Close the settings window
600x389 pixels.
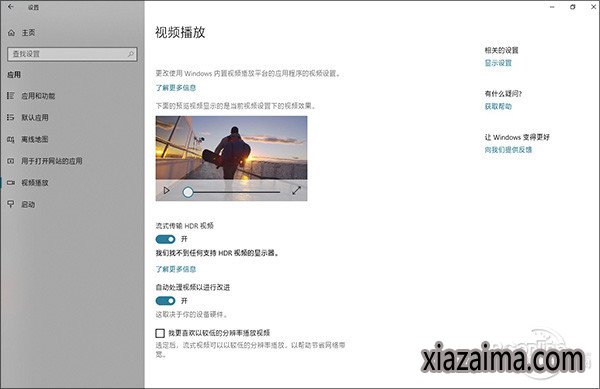[593, 7]
